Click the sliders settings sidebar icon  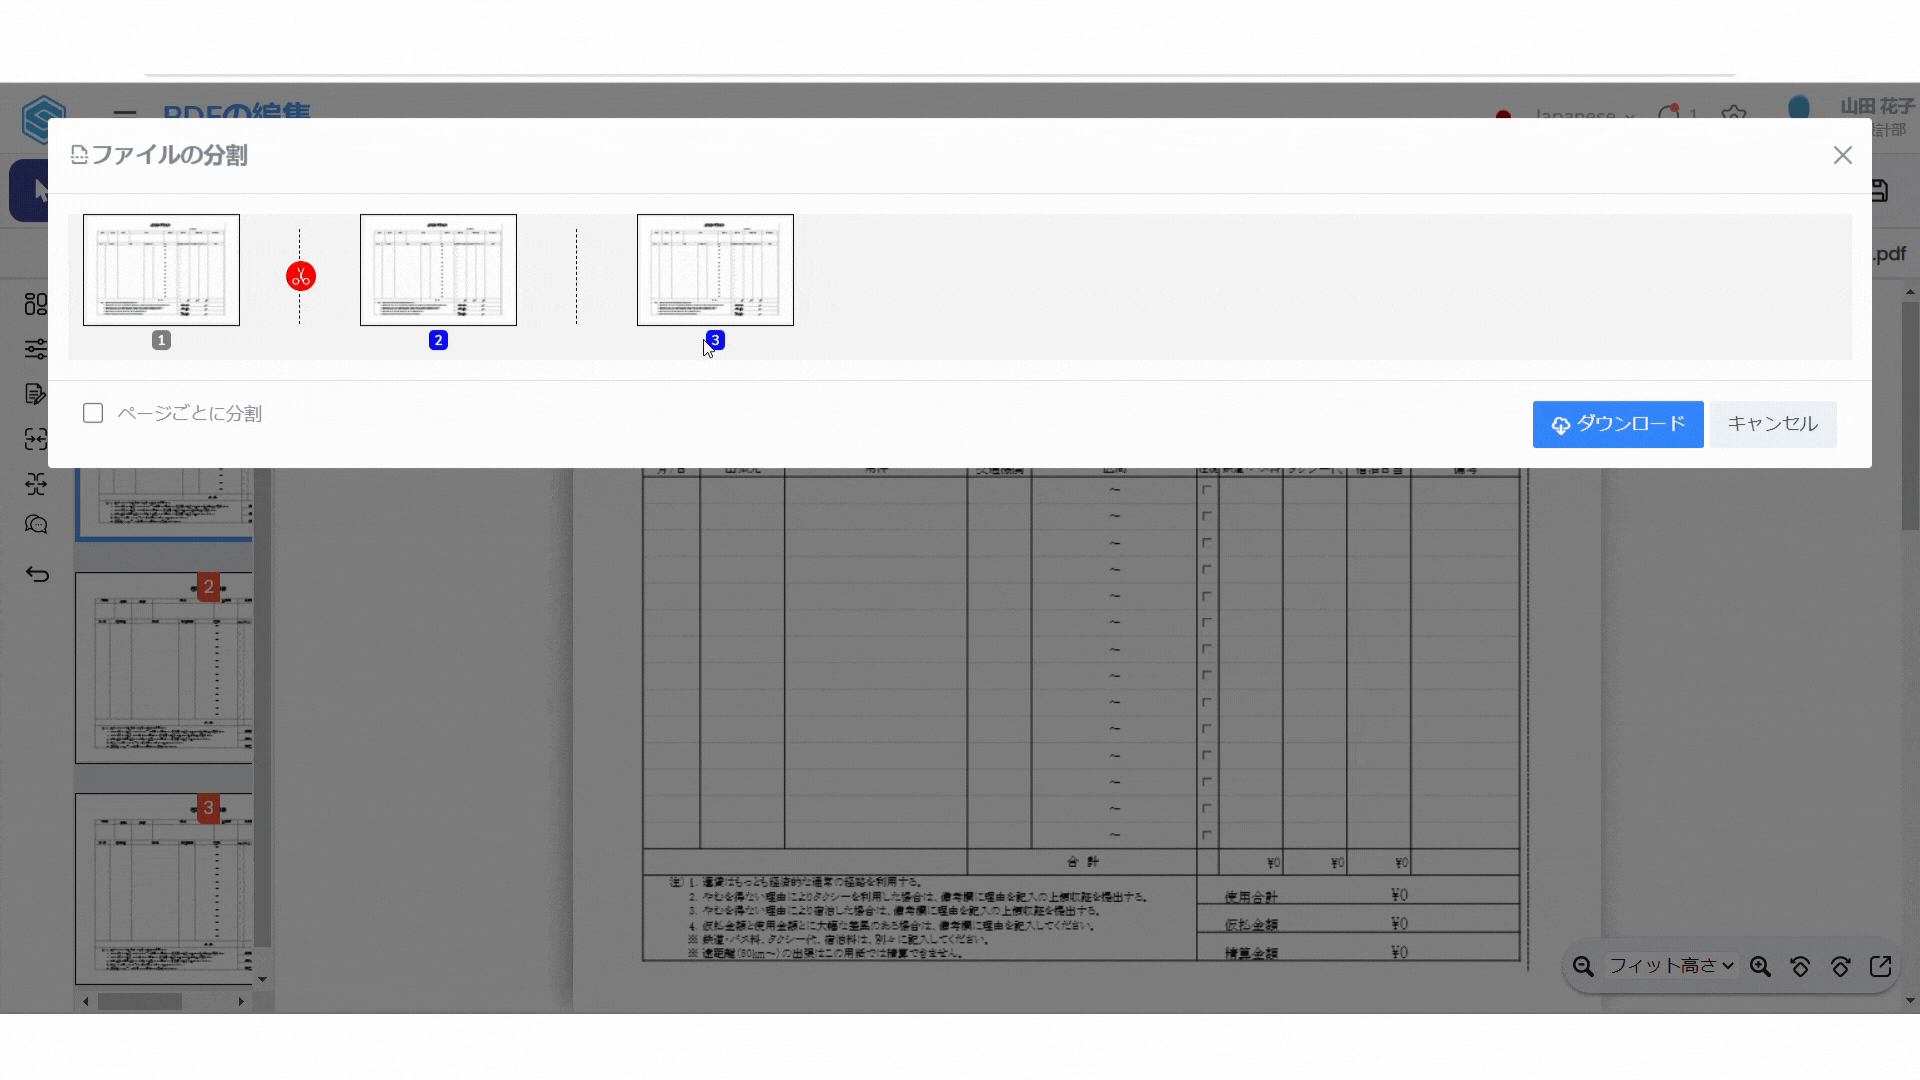pos(36,349)
